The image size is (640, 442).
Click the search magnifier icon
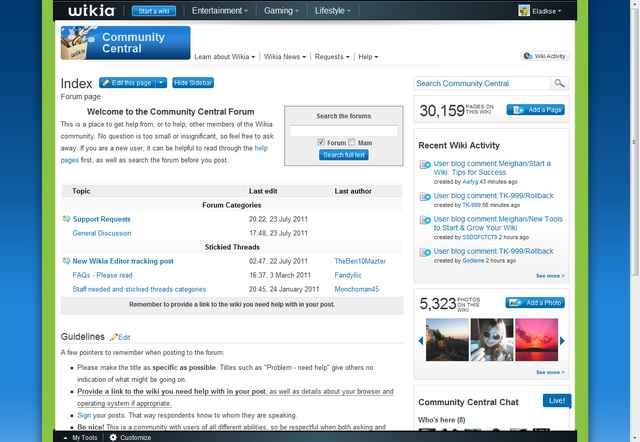click(559, 83)
